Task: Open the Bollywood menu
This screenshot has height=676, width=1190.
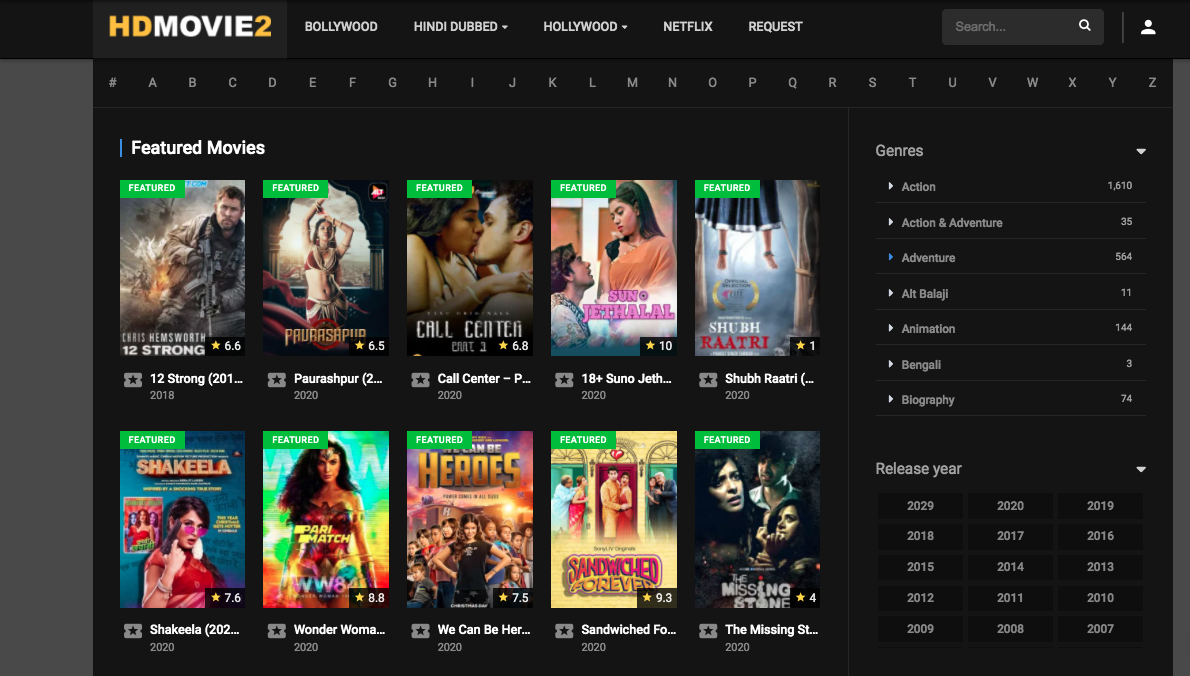Action: point(341,27)
